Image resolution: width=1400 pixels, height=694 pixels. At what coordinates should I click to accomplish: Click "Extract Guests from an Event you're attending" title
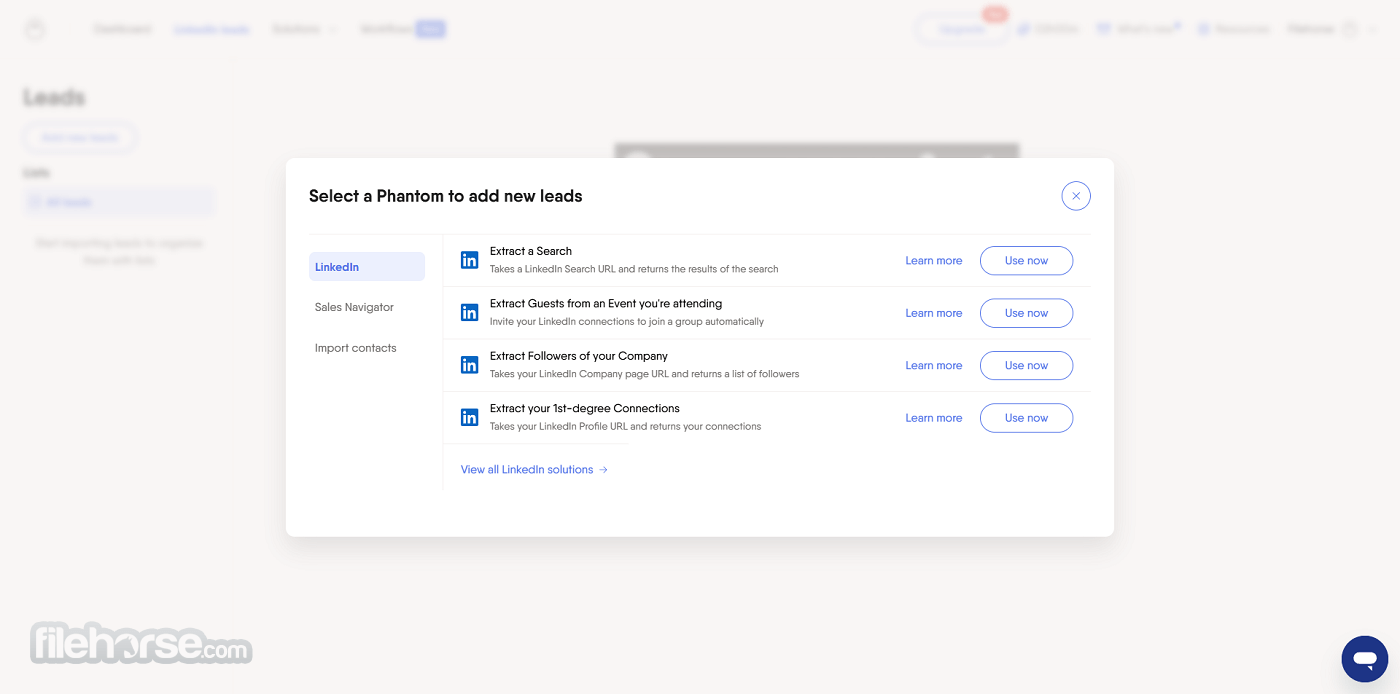pos(606,303)
